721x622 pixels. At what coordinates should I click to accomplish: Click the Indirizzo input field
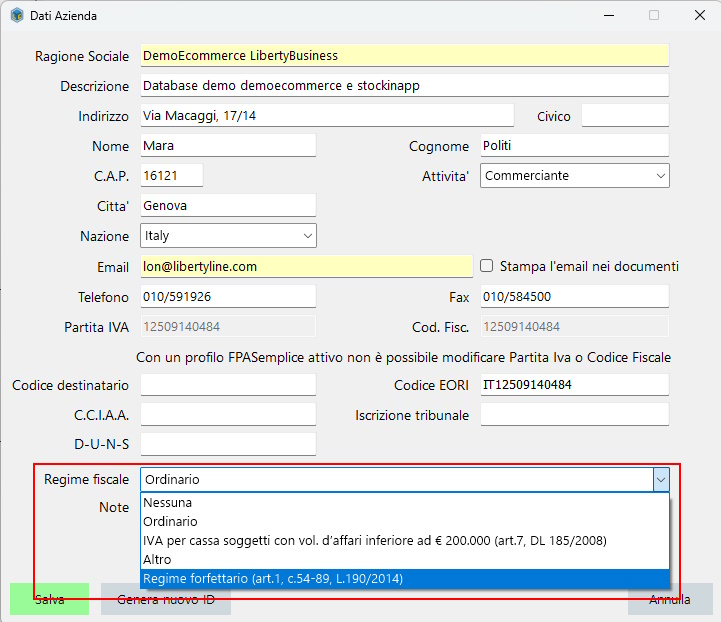coord(327,116)
